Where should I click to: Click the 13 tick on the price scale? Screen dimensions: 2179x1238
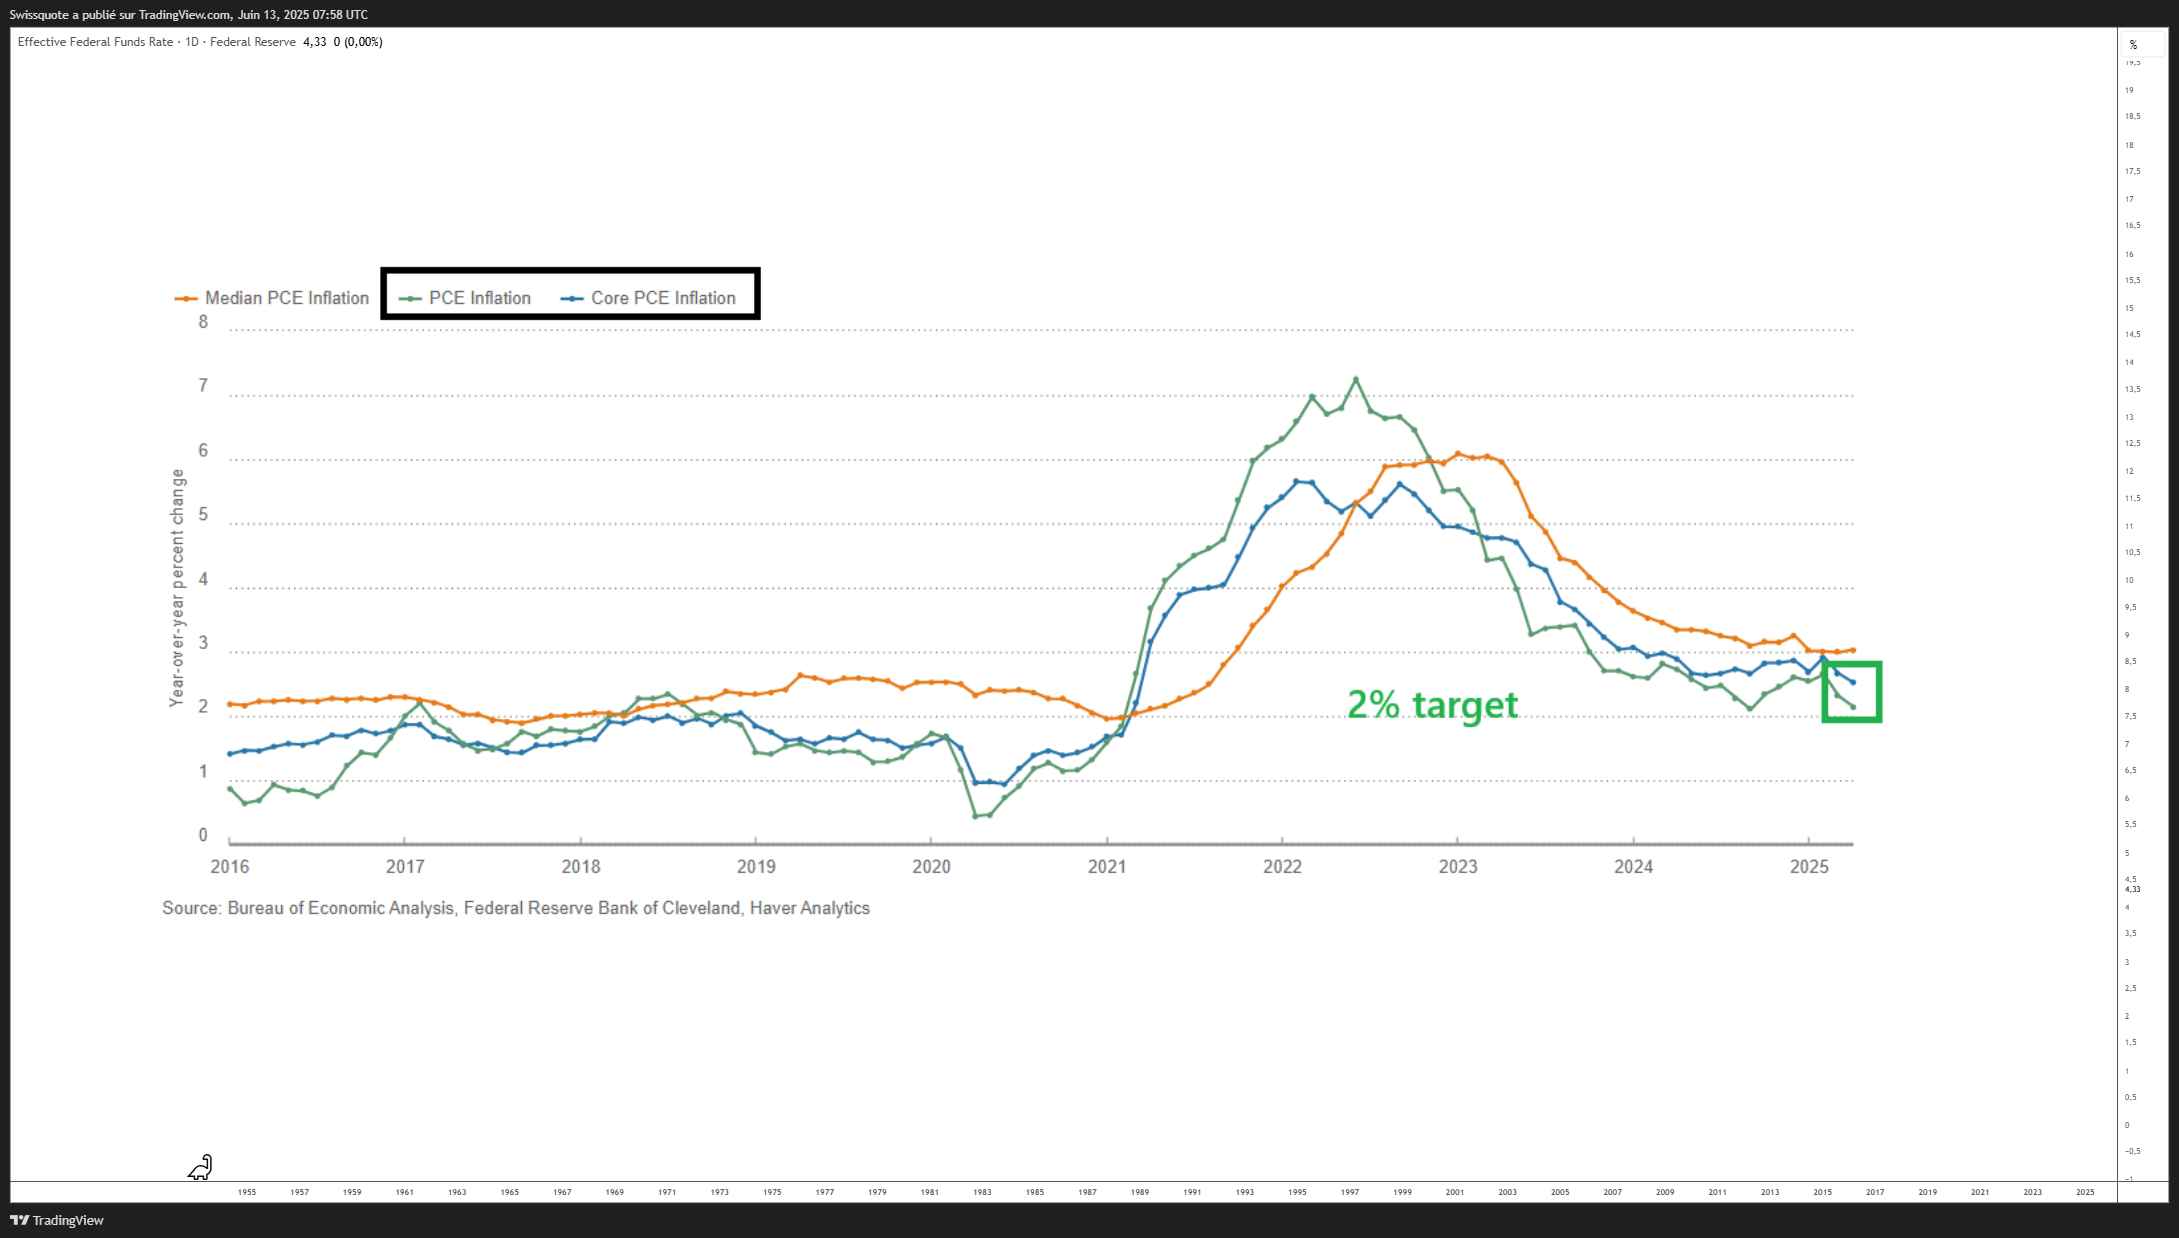point(2129,417)
